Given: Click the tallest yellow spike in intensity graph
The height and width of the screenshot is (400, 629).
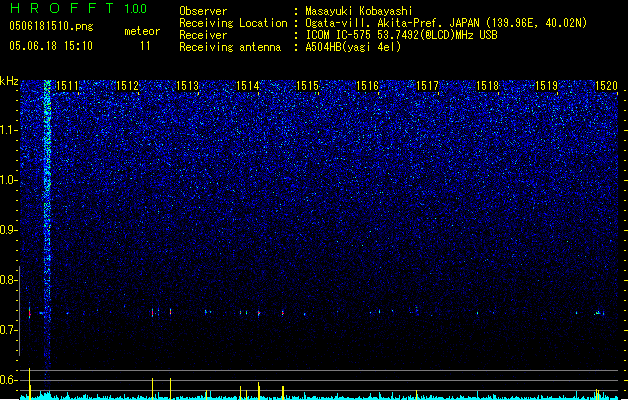Looking at the screenshot, I should [30, 384].
